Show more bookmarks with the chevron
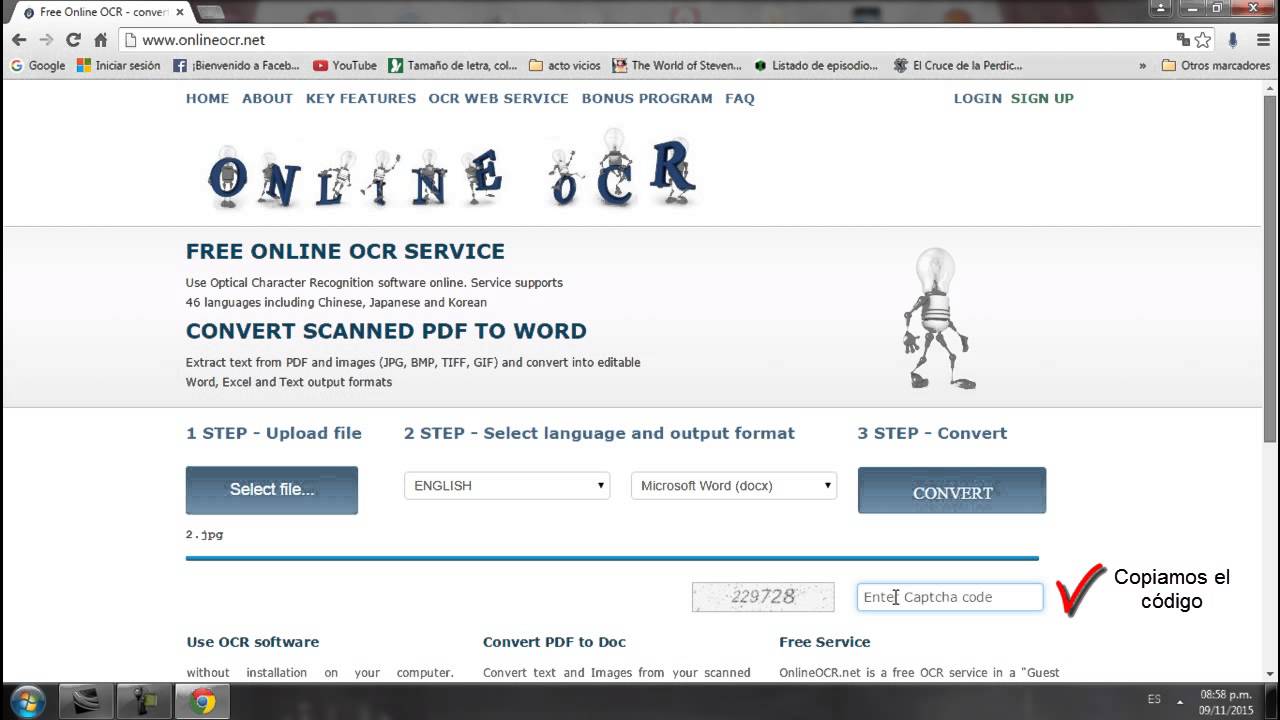The image size is (1280, 720). click(x=1142, y=66)
